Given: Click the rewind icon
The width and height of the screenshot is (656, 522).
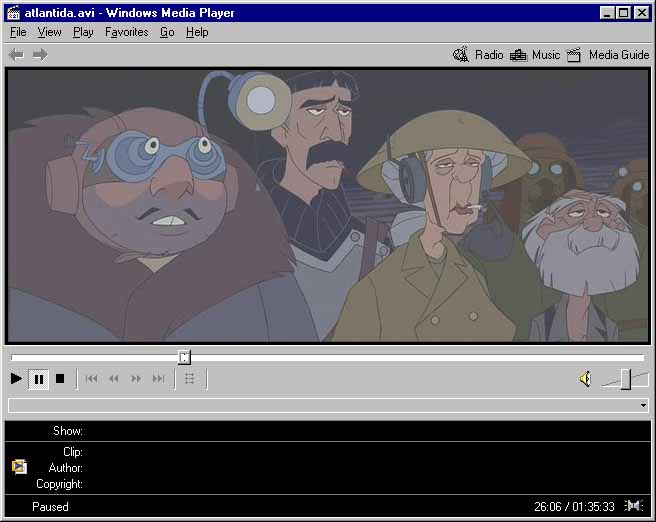Looking at the screenshot, I should (x=113, y=379).
